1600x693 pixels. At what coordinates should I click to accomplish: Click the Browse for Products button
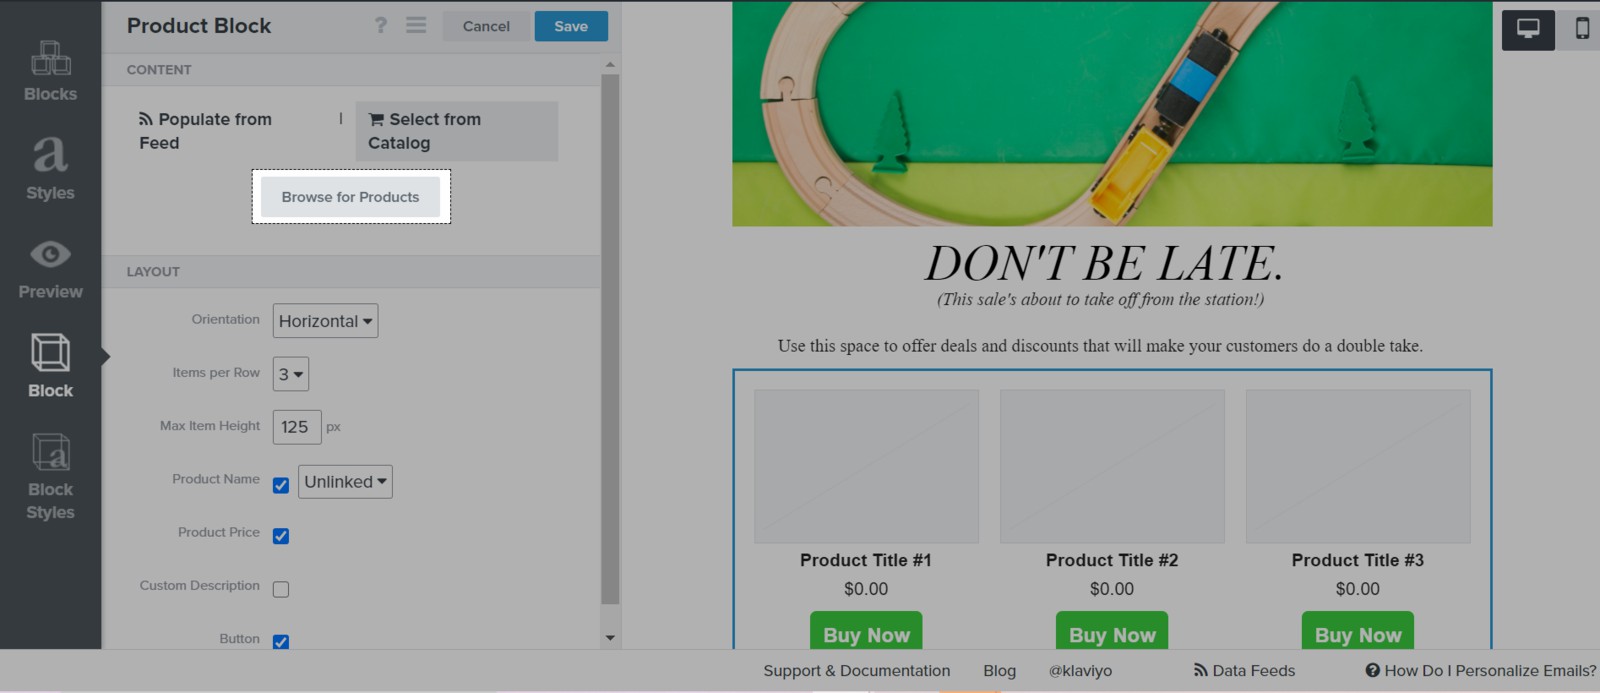tap(350, 197)
